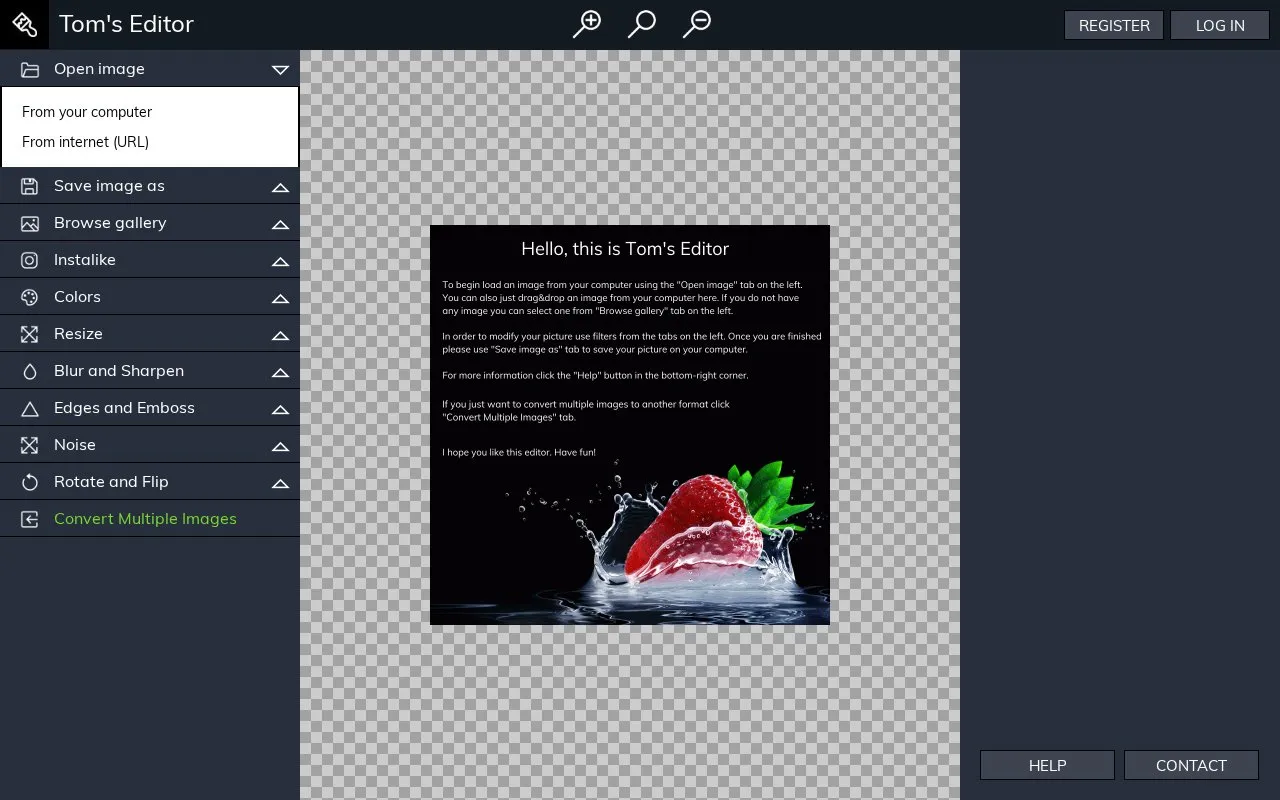The height and width of the screenshot is (800, 1280).
Task: Choose From internet (URL) option
Action: point(85,142)
